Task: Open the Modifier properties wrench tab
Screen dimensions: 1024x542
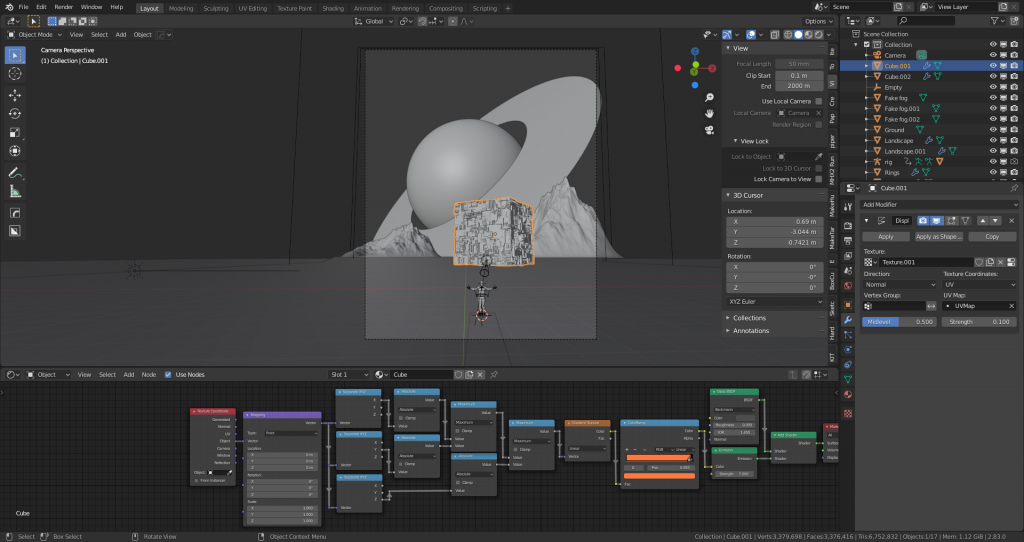Action: pos(848,320)
